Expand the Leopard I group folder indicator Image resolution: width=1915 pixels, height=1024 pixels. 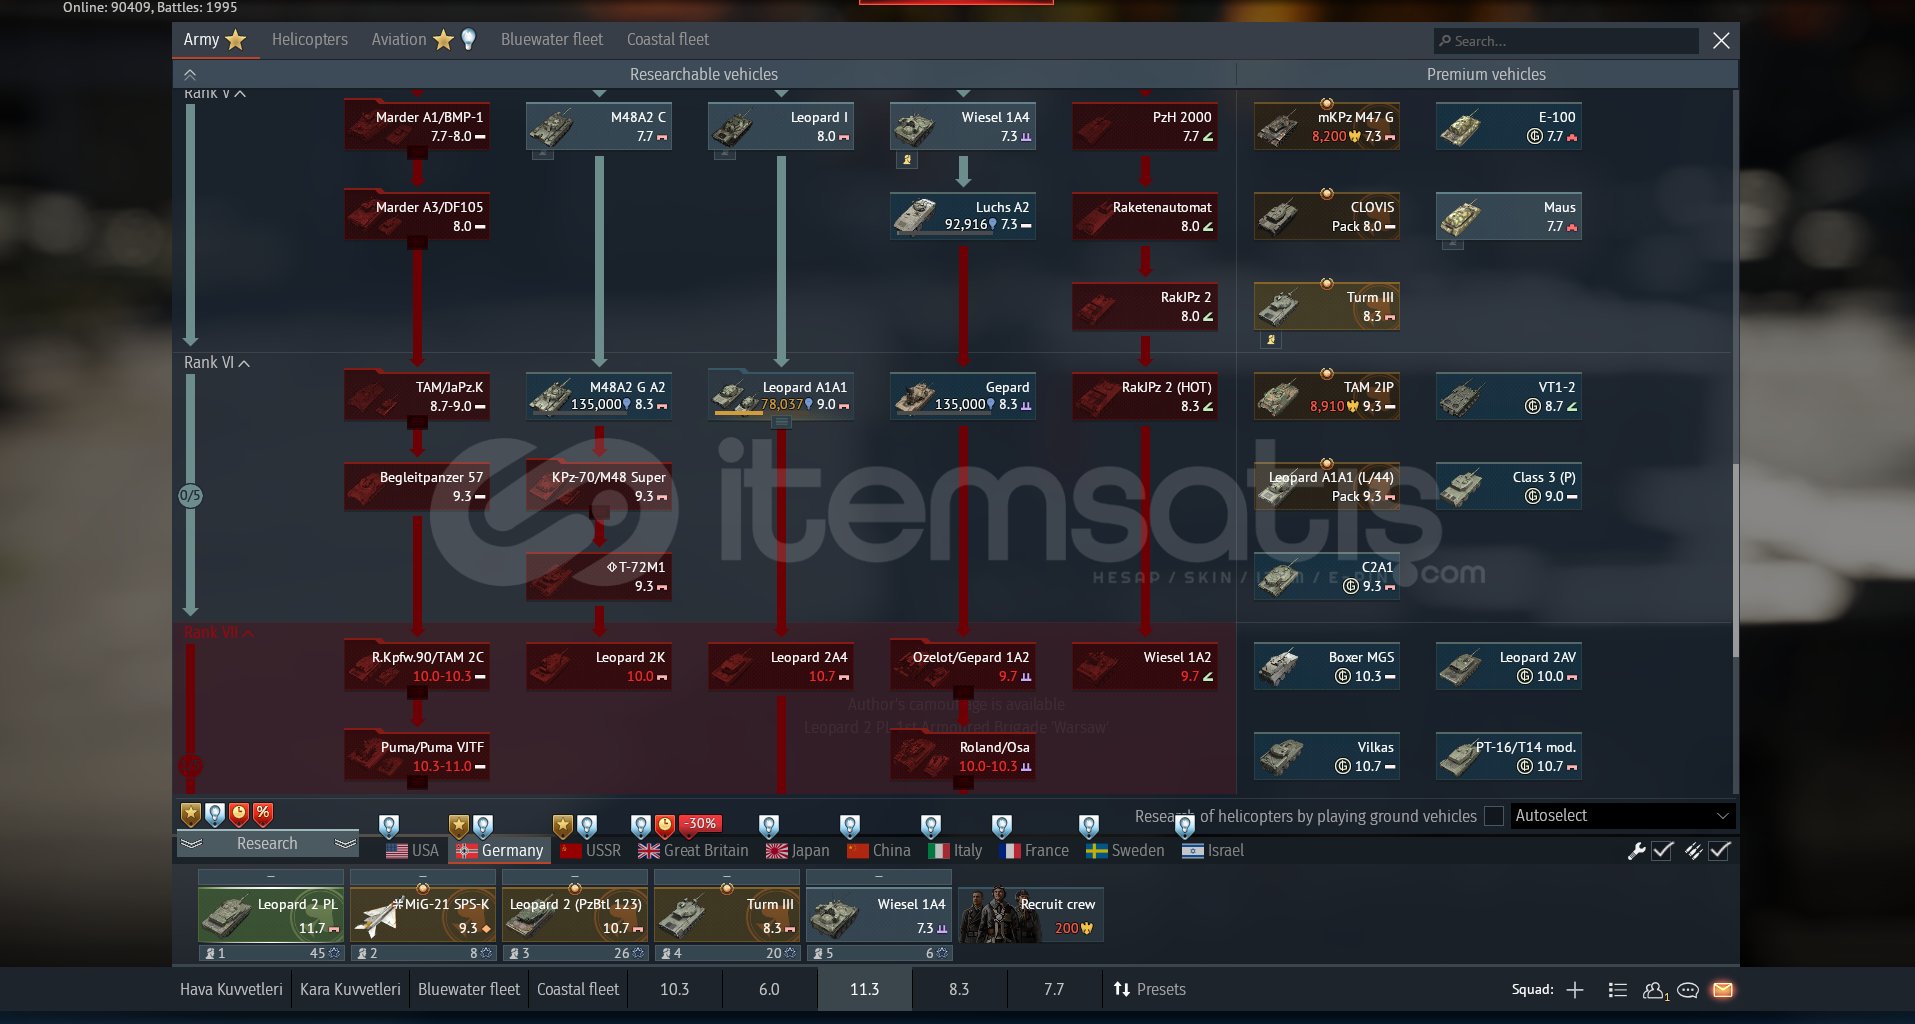point(725,155)
